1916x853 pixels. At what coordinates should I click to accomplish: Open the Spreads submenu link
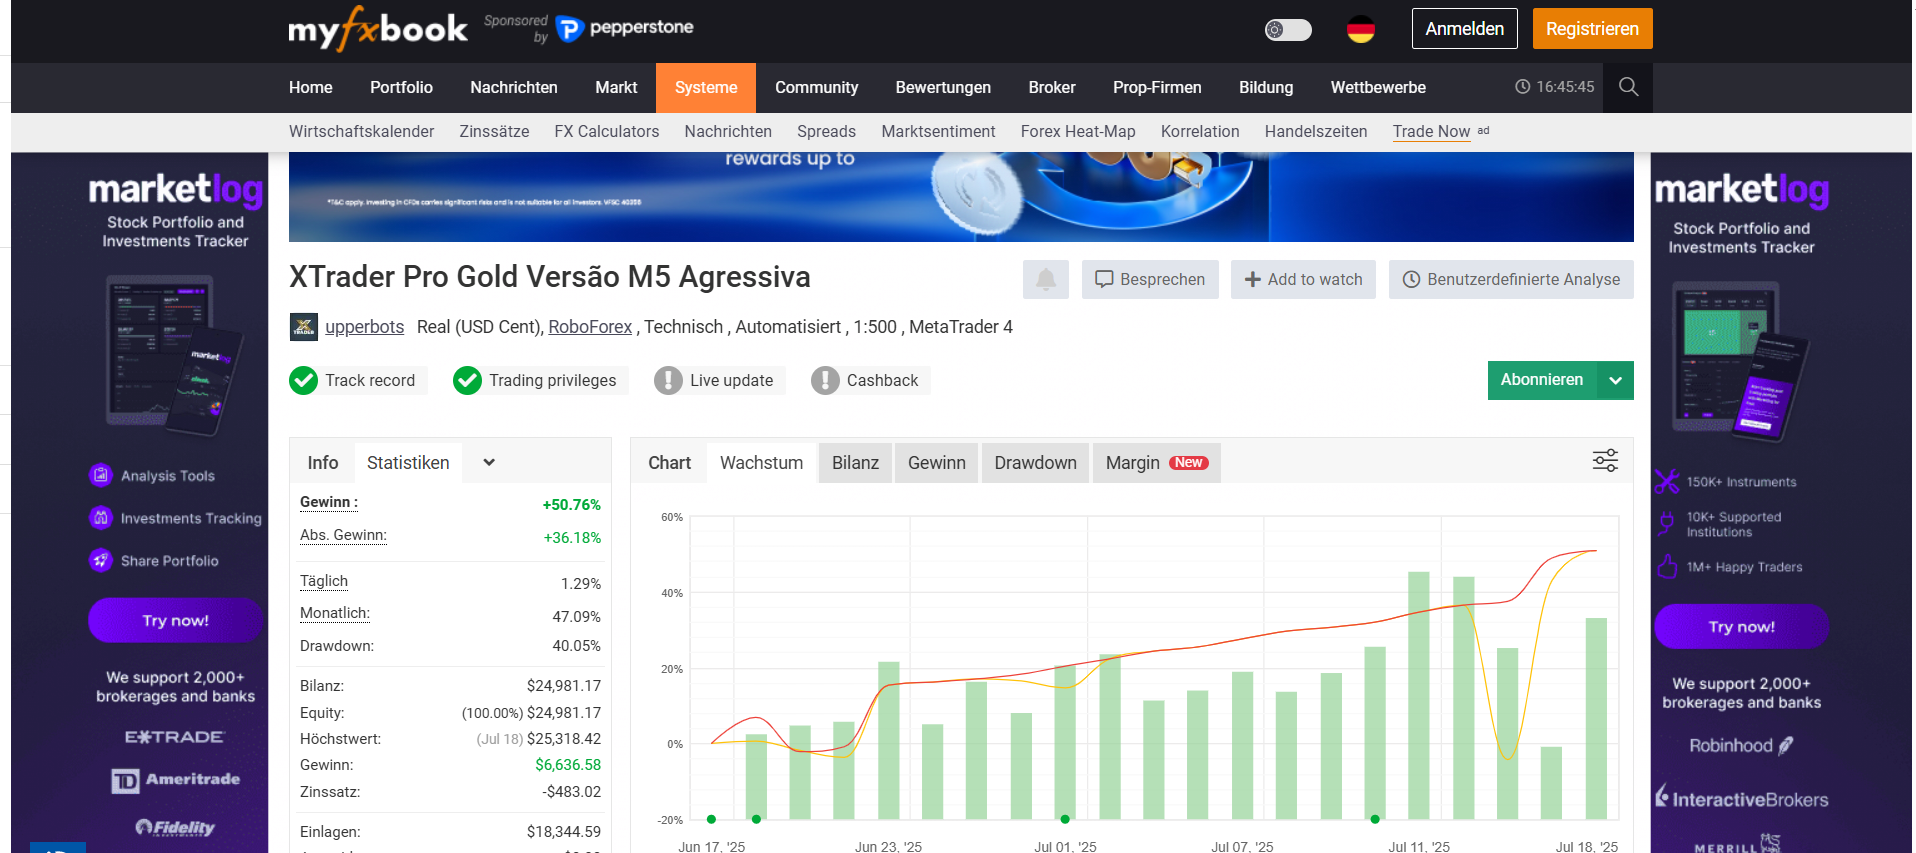(826, 131)
